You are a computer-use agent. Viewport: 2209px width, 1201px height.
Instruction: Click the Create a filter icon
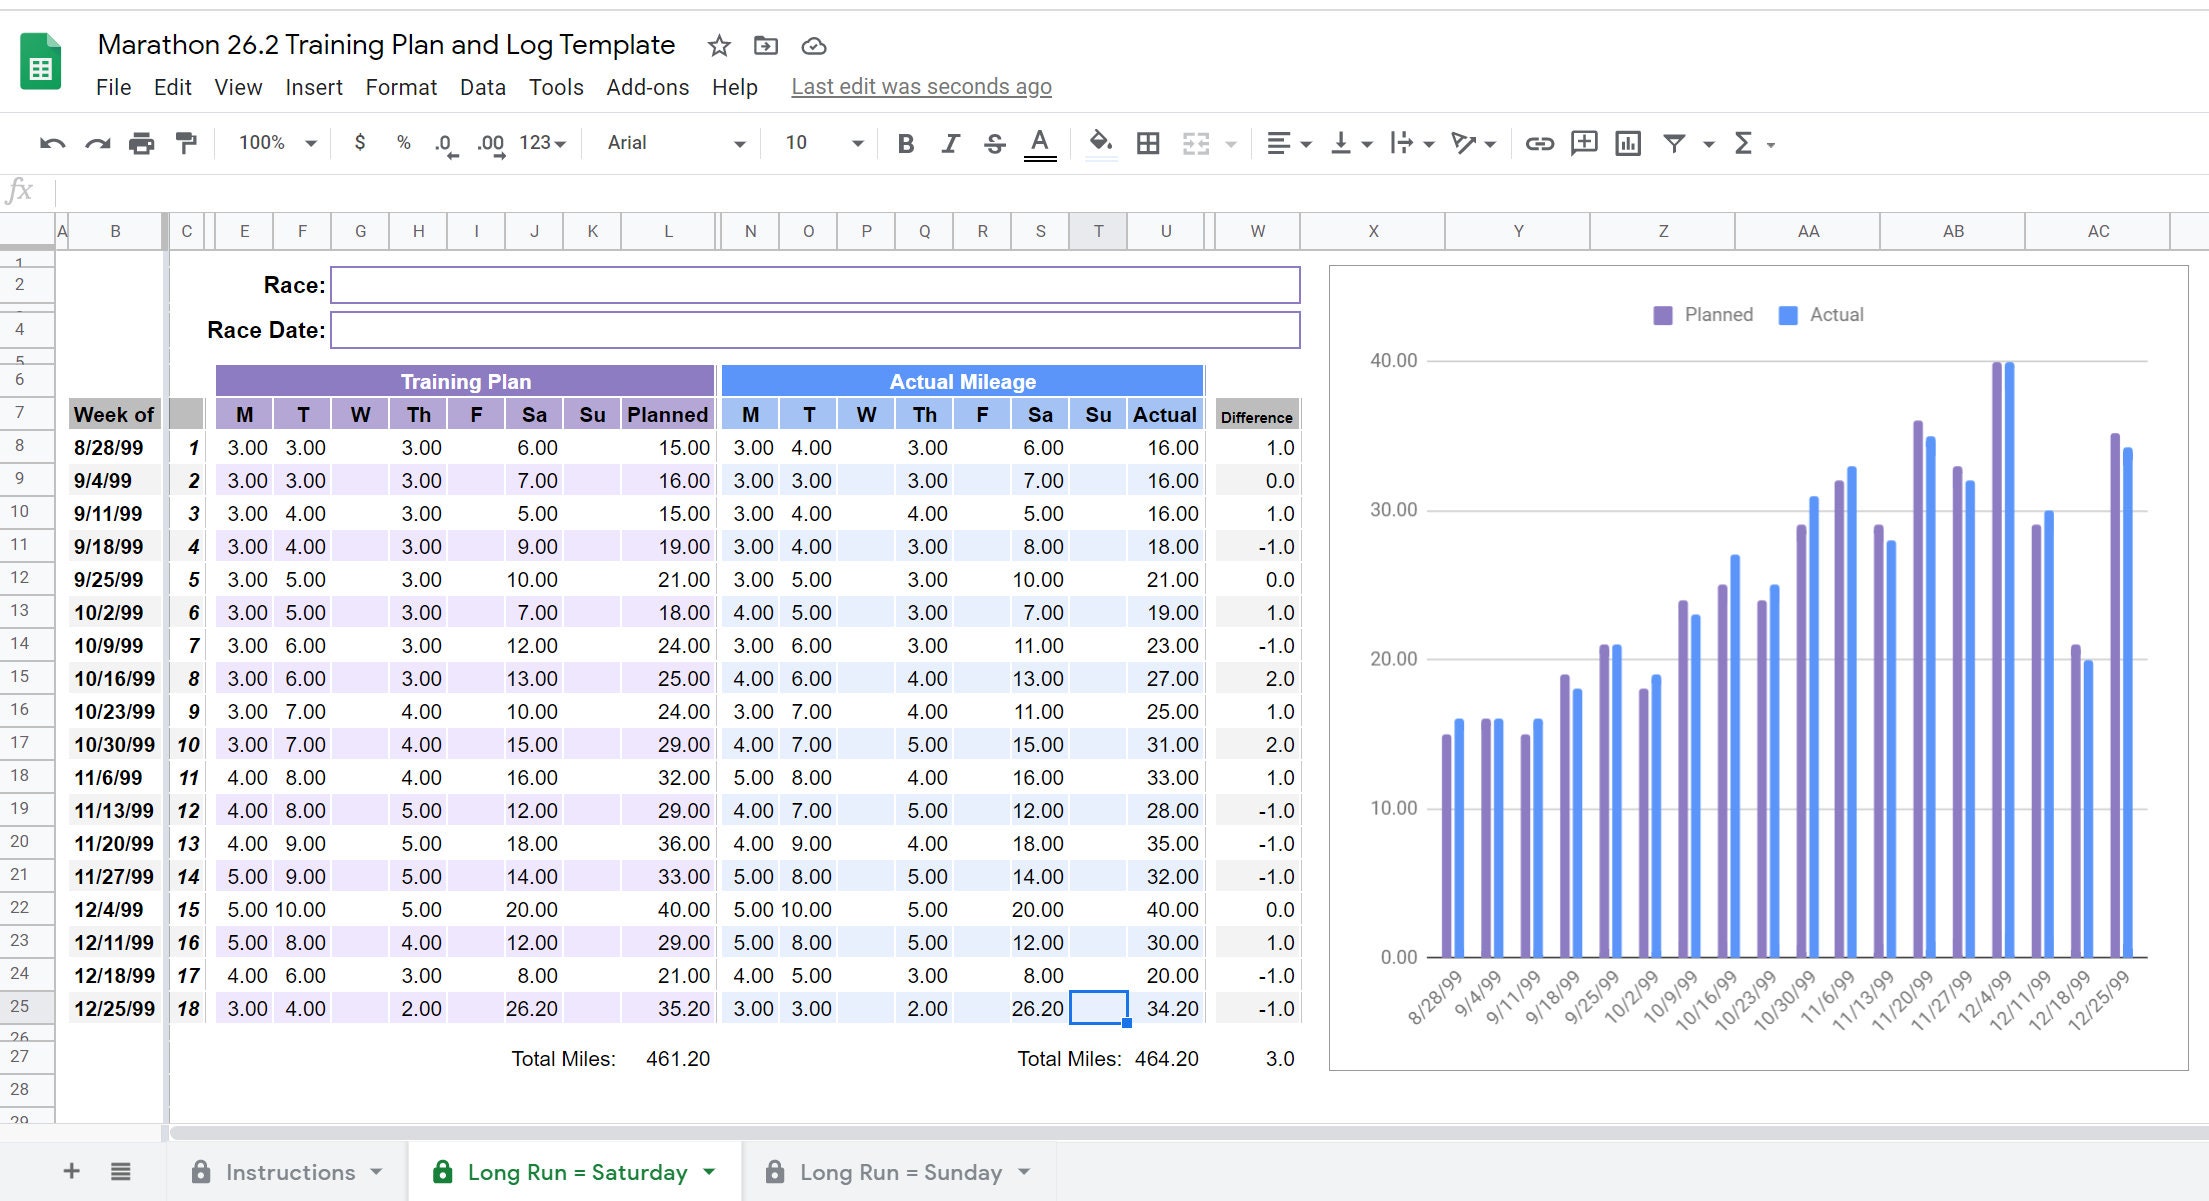[1676, 143]
